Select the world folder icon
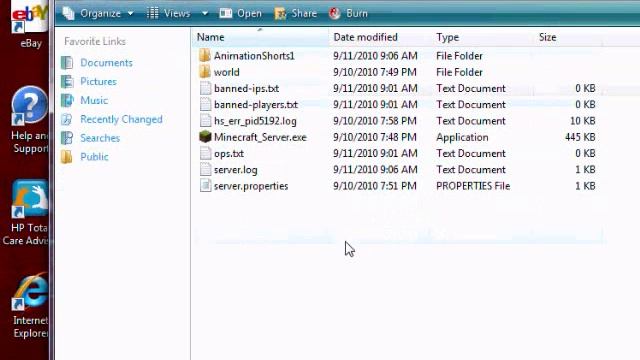The image size is (640, 360). pyautogui.click(x=205, y=72)
